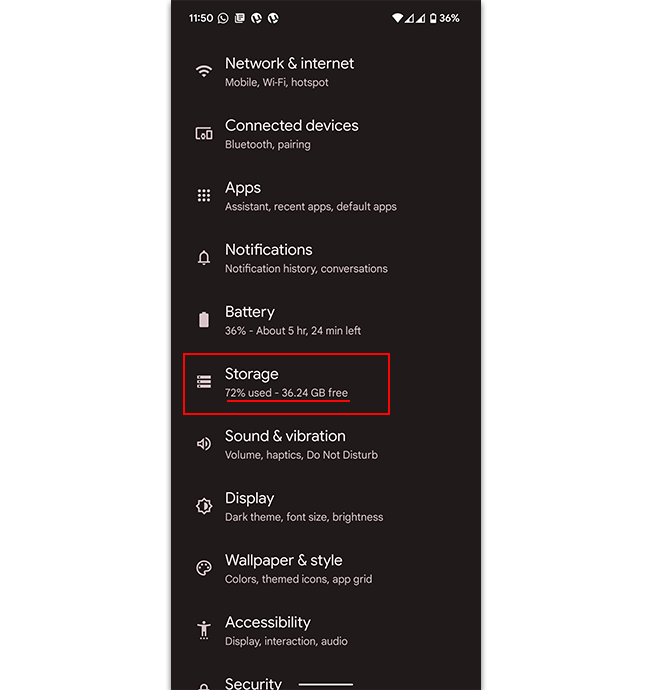Tap the battery icon in the Battery row
This screenshot has height=690, width=652.
204,320
